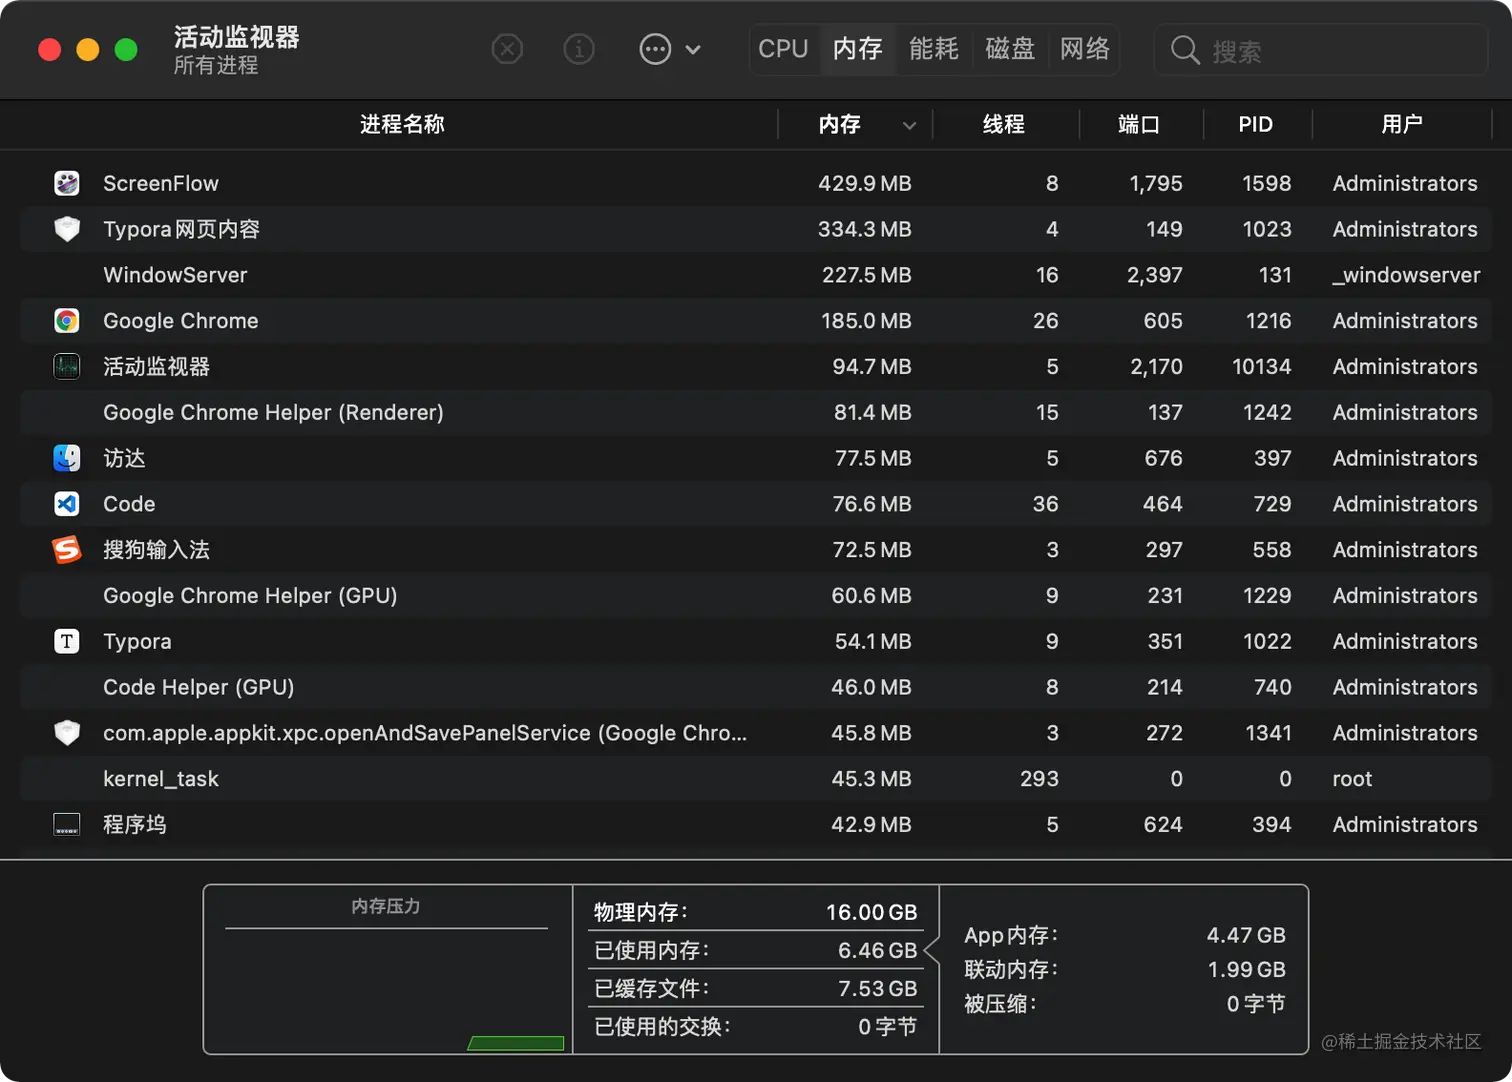Click the green zoom window button

tap(126, 50)
